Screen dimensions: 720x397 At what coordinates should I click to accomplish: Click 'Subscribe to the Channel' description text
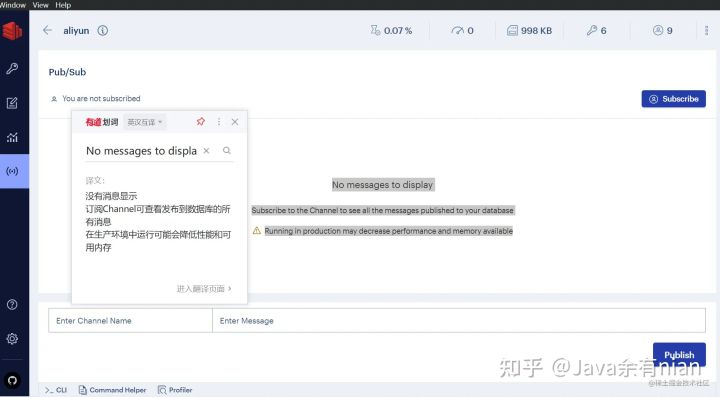382,210
